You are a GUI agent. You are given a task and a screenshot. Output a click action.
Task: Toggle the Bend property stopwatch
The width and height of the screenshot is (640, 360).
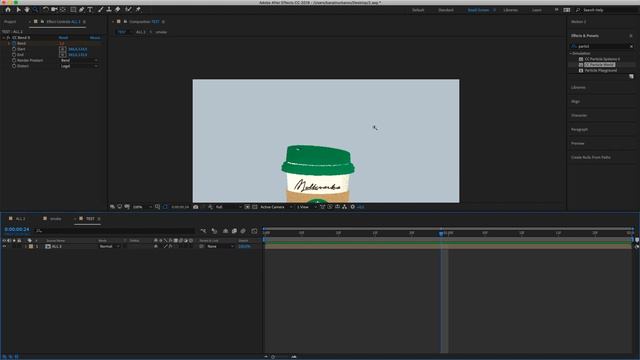tap(14, 43)
